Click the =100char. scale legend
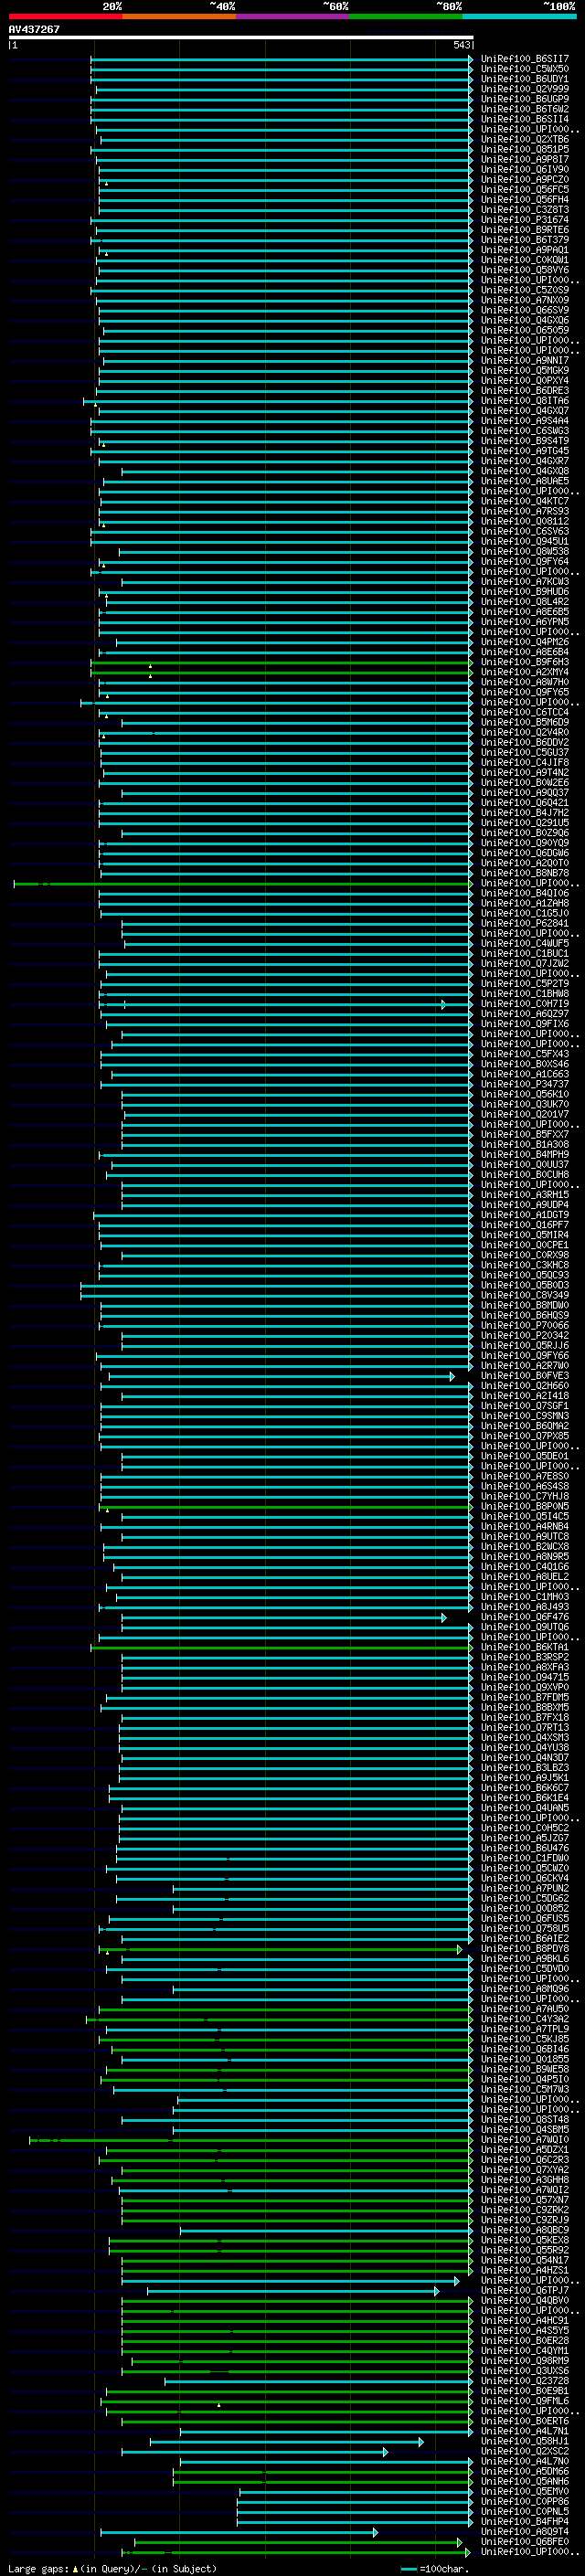 pyautogui.click(x=433, y=2568)
